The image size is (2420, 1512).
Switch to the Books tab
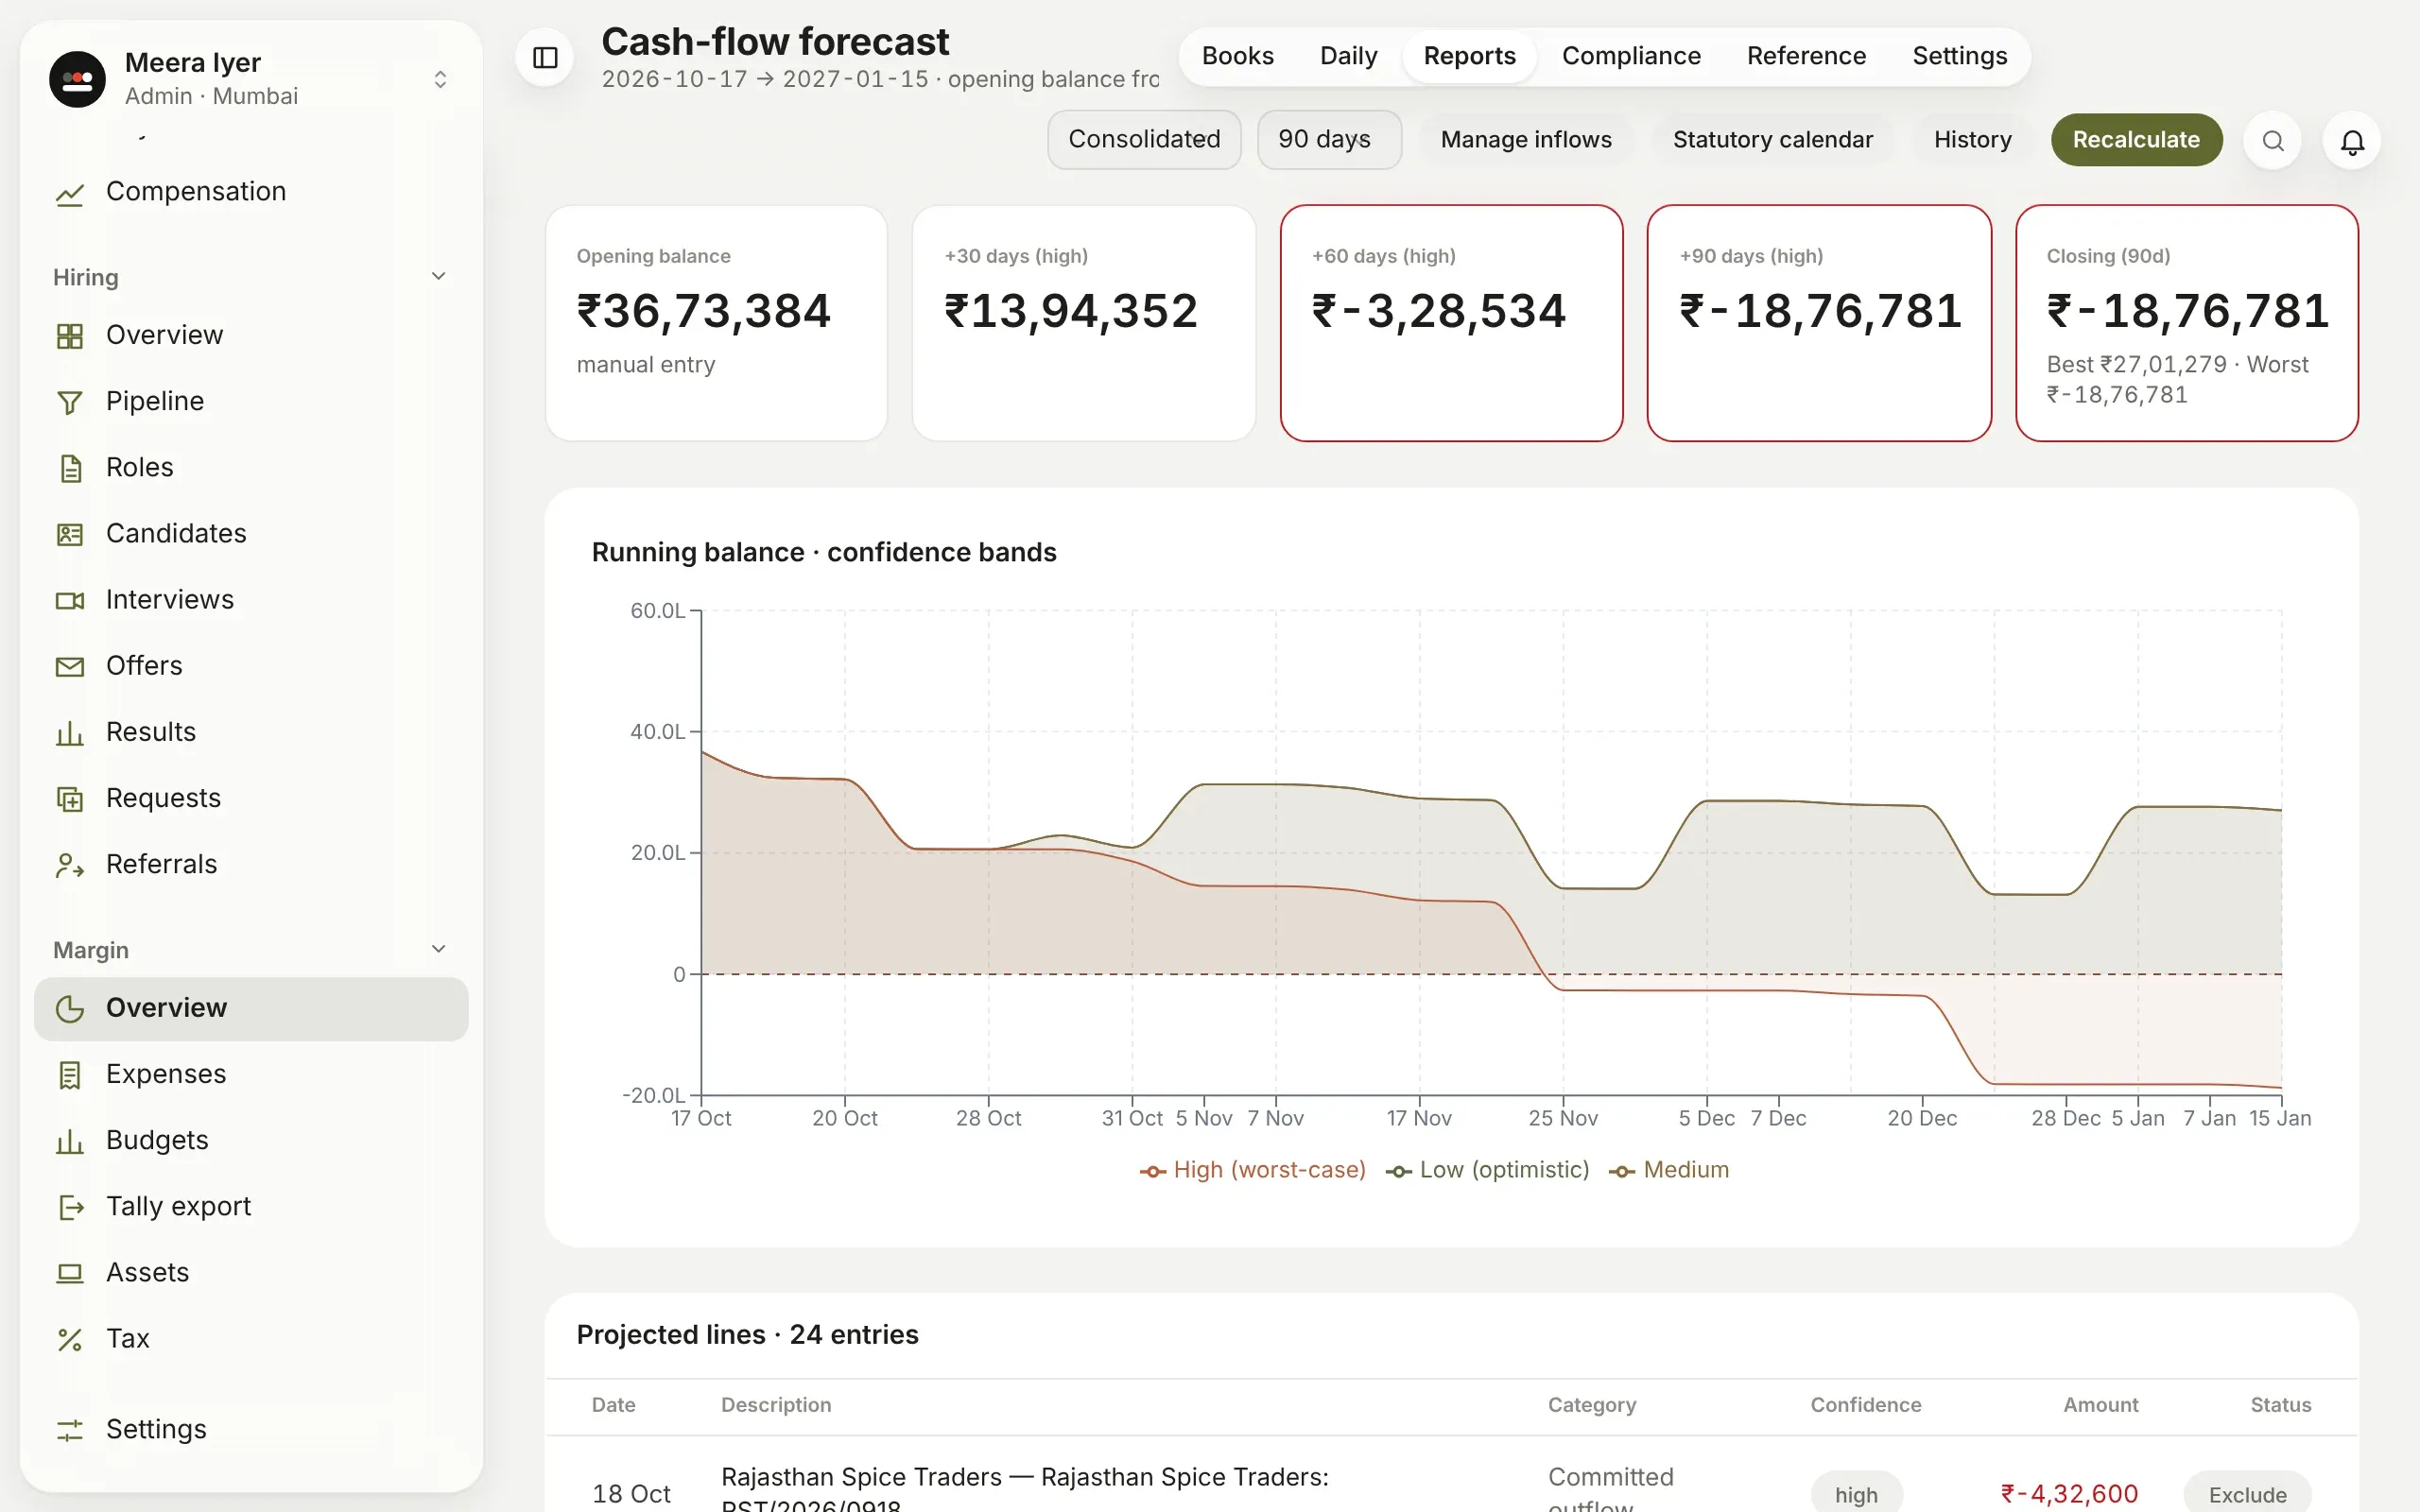[1237, 57]
